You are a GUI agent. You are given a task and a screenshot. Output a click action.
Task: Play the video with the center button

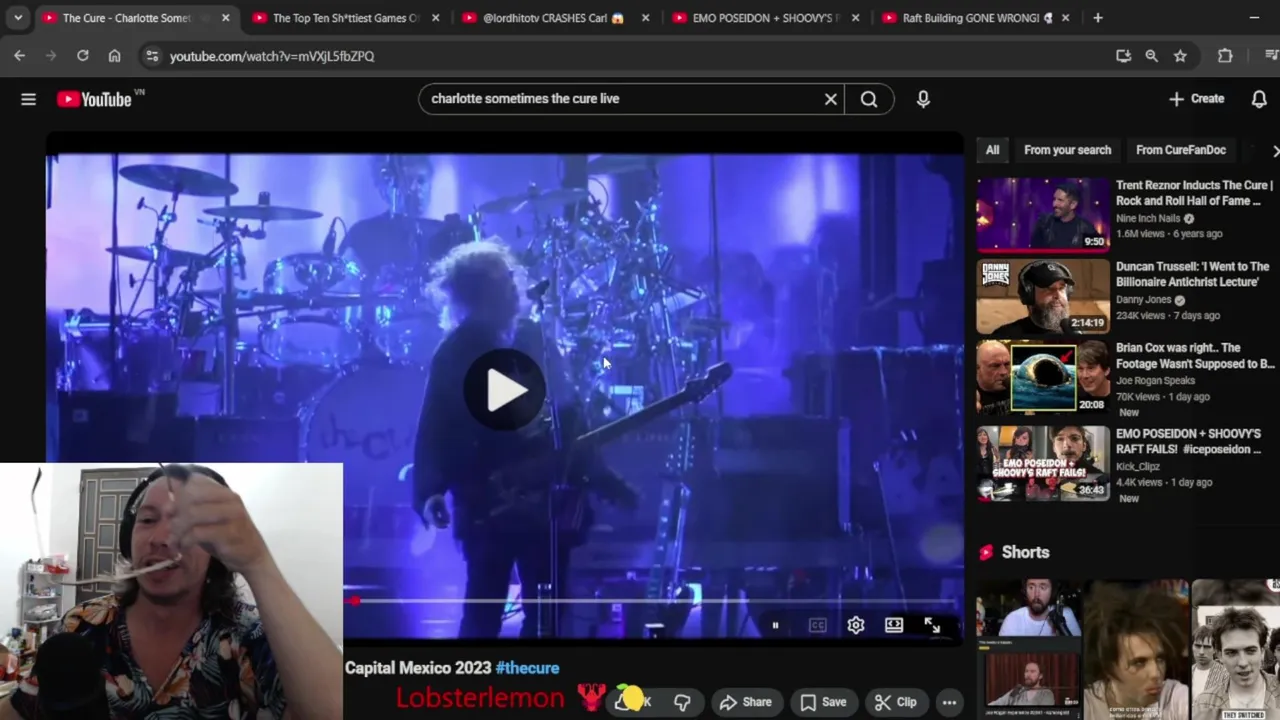point(505,390)
